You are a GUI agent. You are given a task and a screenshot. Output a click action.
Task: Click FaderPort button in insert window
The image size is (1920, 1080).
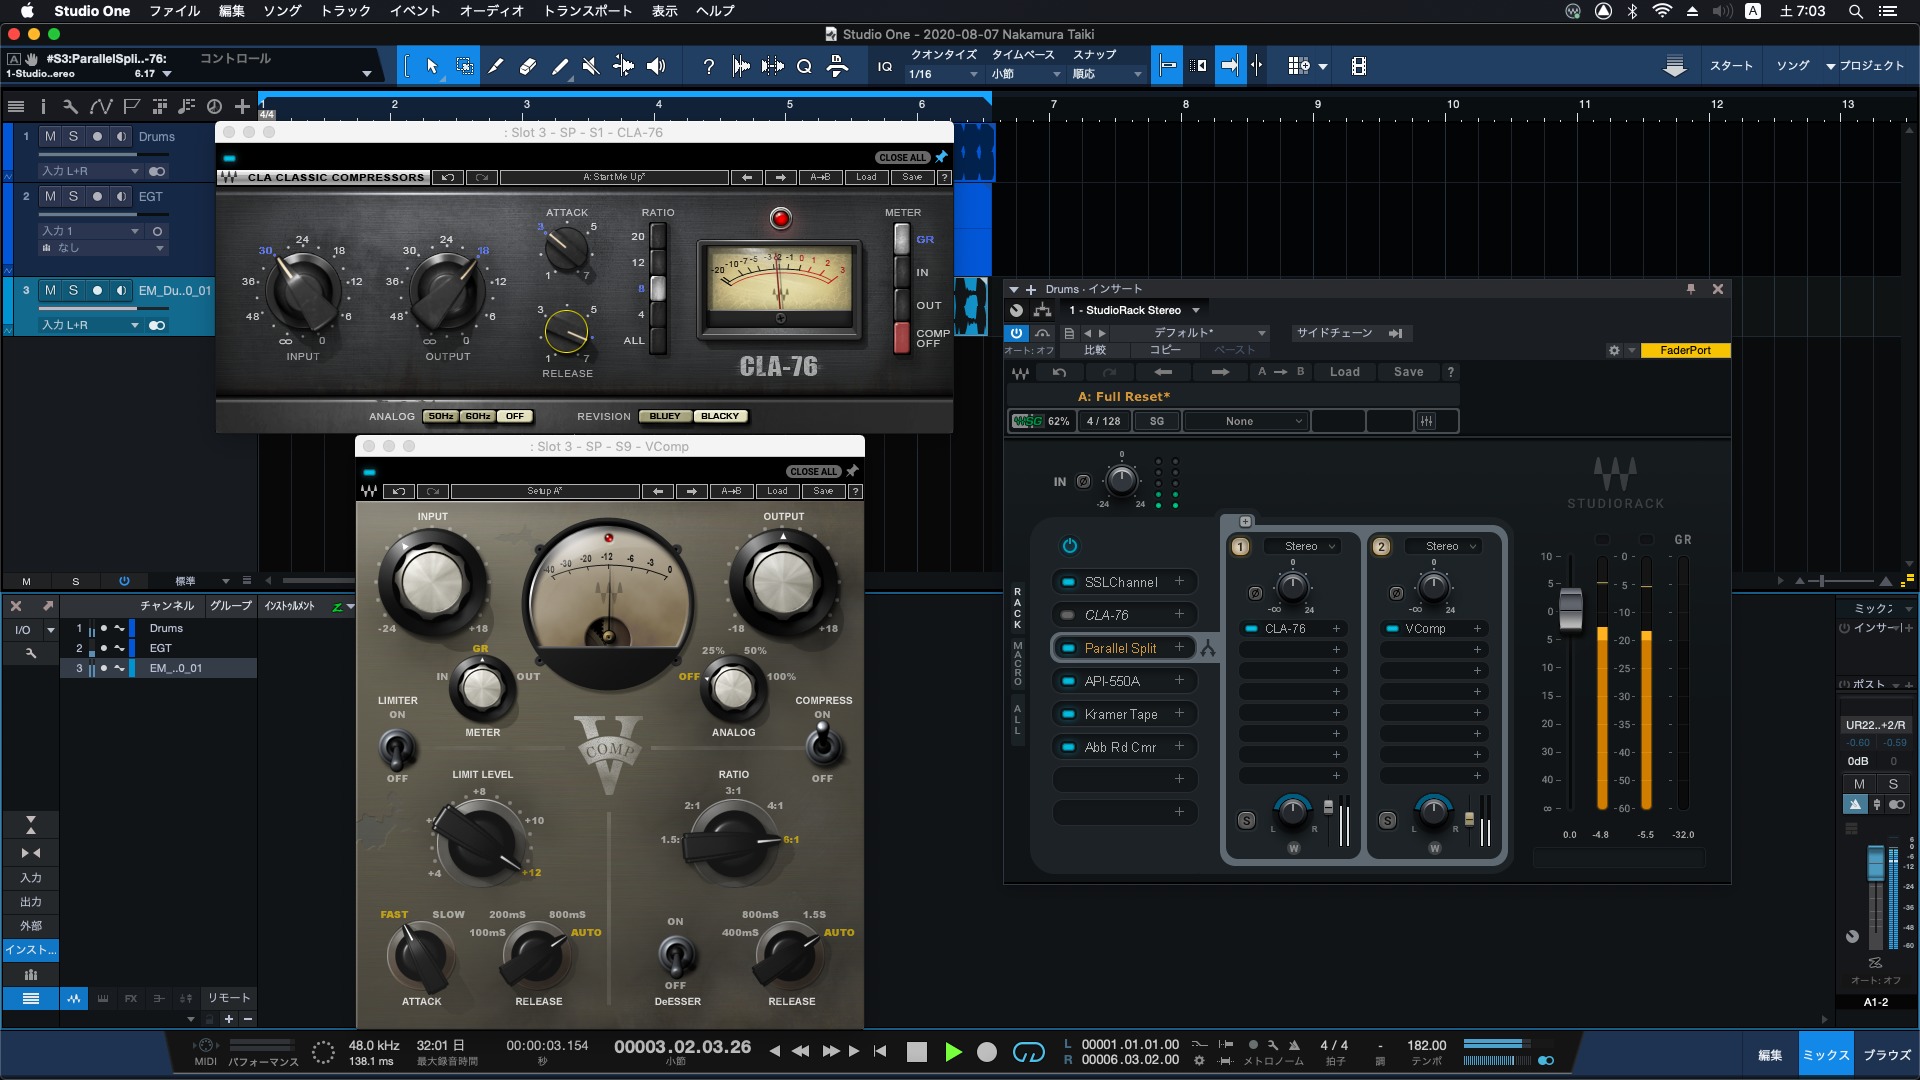[x=1685, y=350]
